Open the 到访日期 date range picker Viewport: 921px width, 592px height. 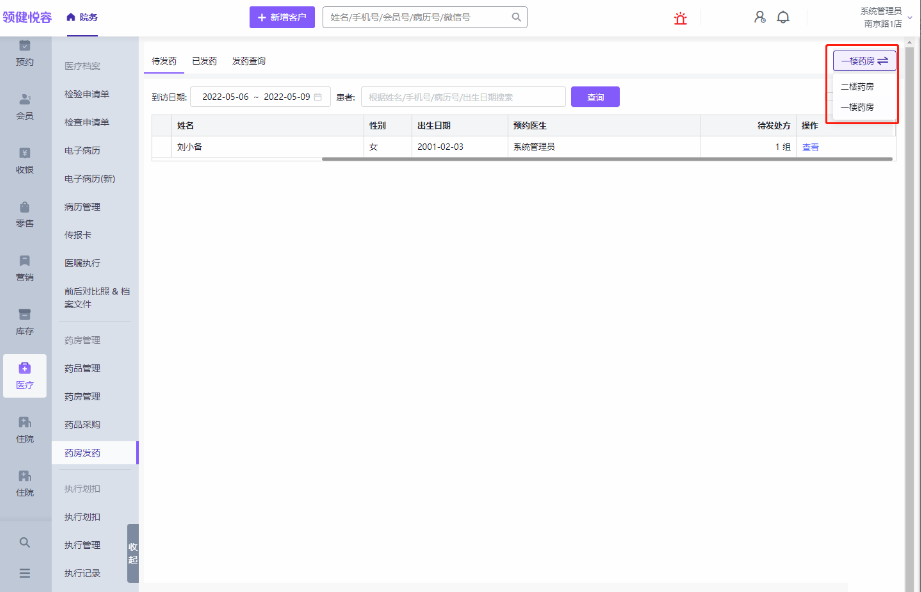point(260,97)
